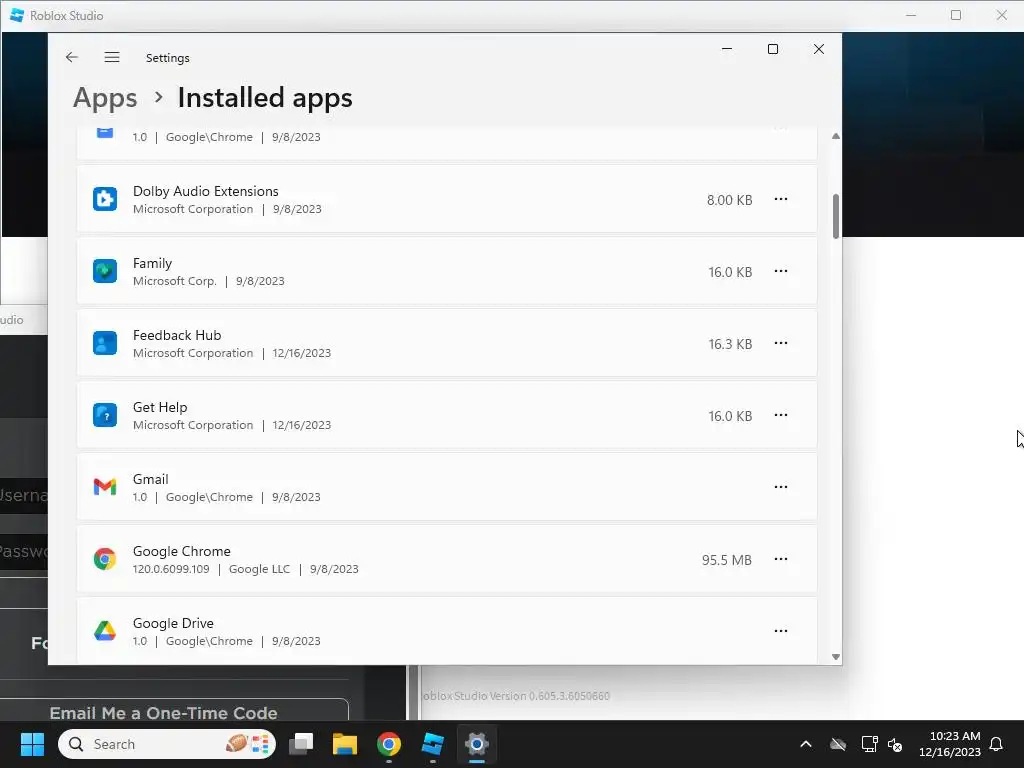This screenshot has height=768, width=1024.
Task: Click the scrollbar down arrow in Settings
Action: (x=836, y=657)
